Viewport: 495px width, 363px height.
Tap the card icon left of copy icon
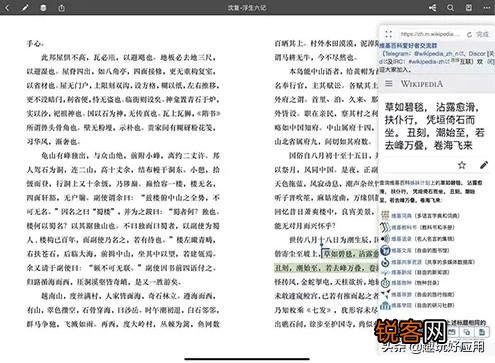452,332
